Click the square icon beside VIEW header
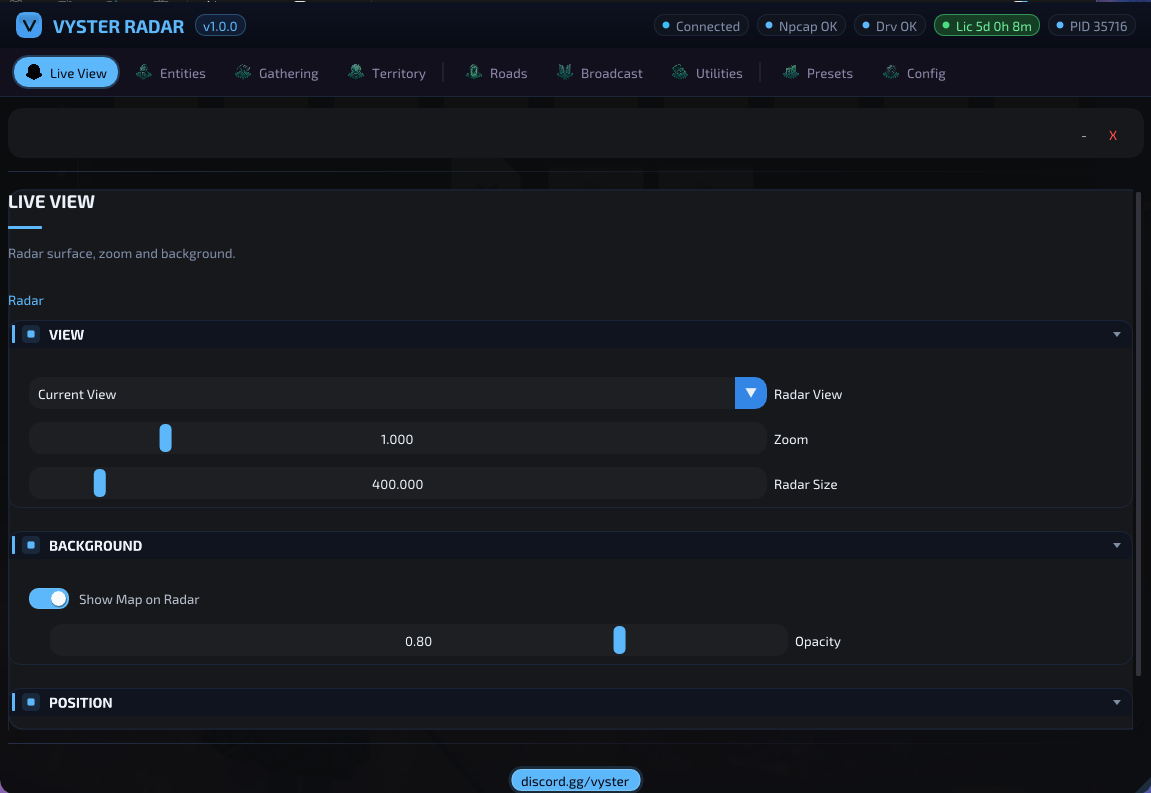This screenshot has height=793, width=1151. pyautogui.click(x=31, y=334)
